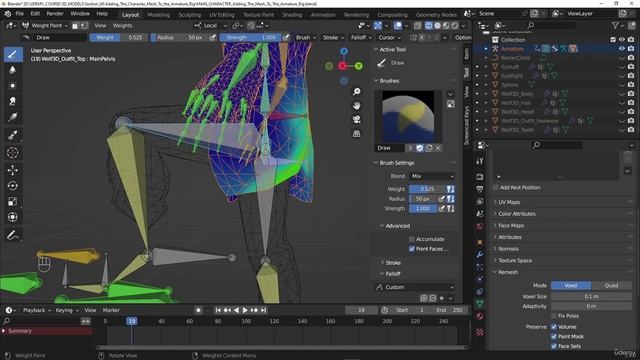Hide the Armature with its eye icon
This screenshot has height=360, width=640.
[x=622, y=49]
